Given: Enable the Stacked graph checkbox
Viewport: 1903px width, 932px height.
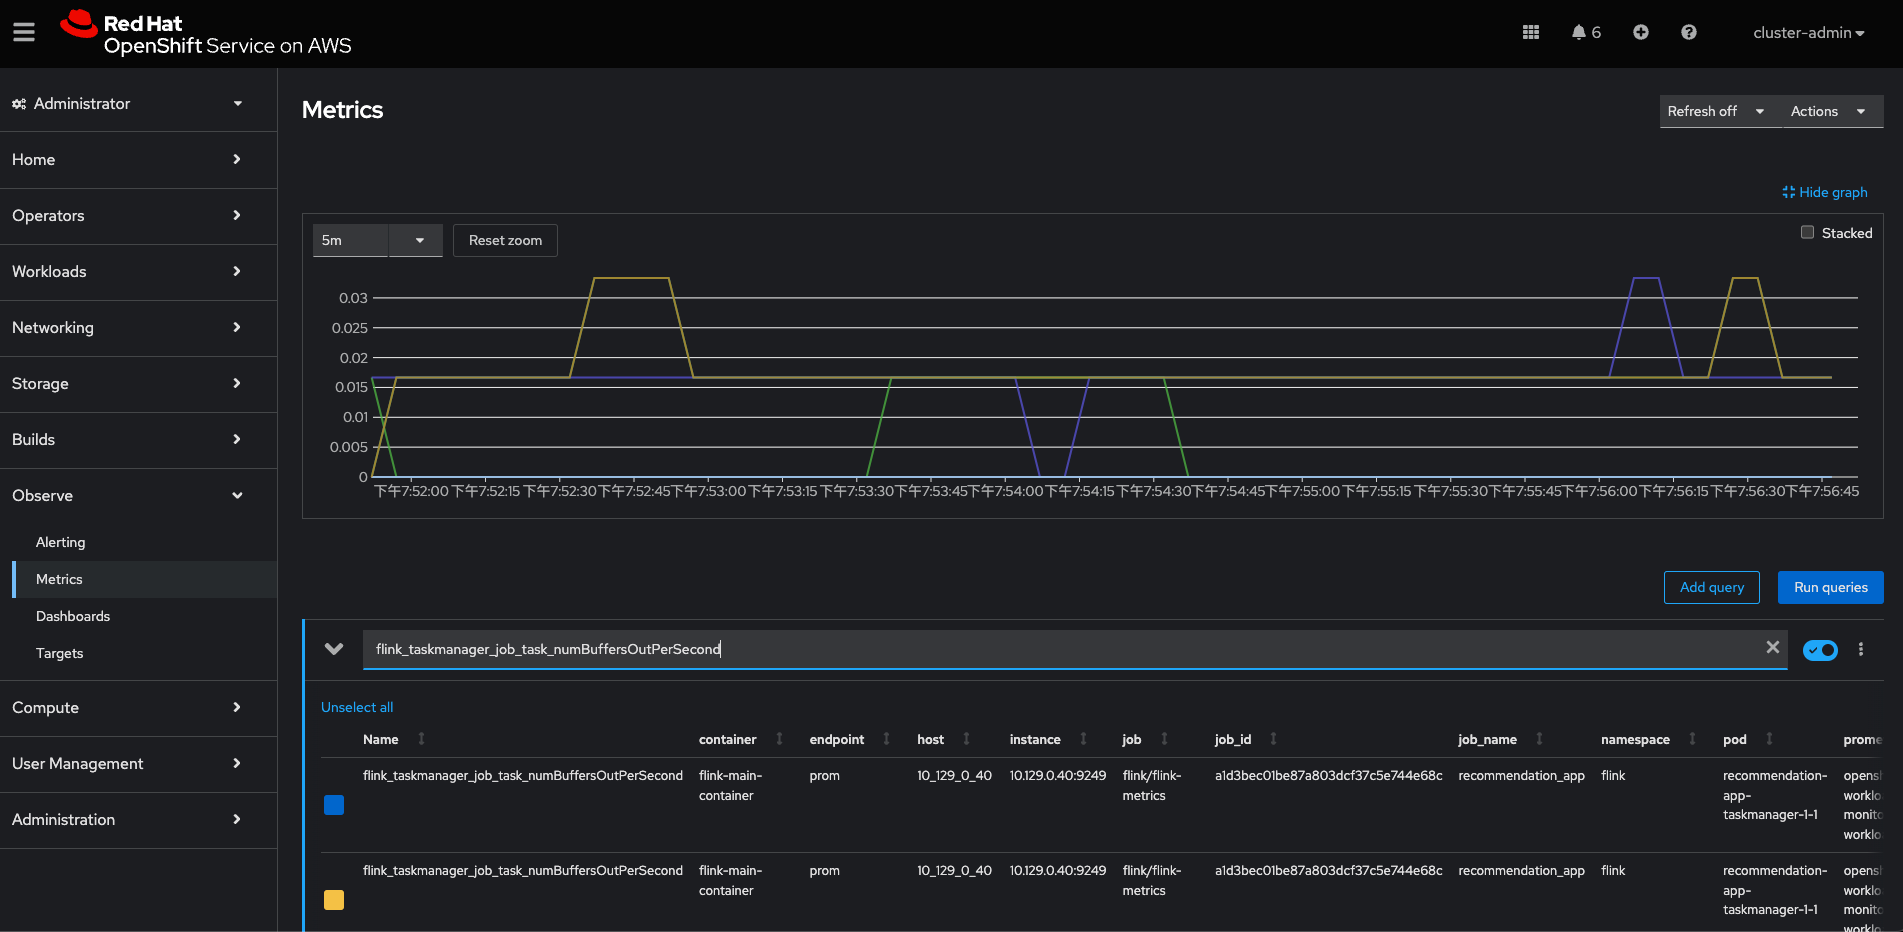Looking at the screenshot, I should pos(1807,233).
